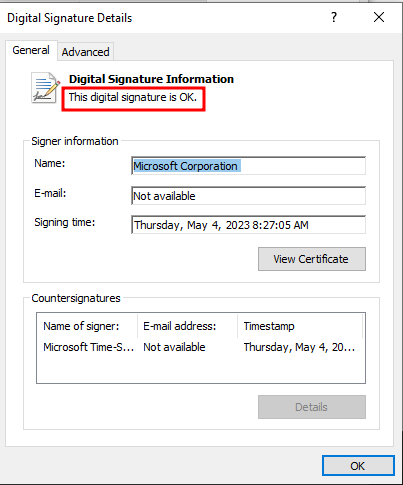Viewport: 403px width, 485px height.
Task: Click the Digital Signature Information heading
Action: click(151, 79)
